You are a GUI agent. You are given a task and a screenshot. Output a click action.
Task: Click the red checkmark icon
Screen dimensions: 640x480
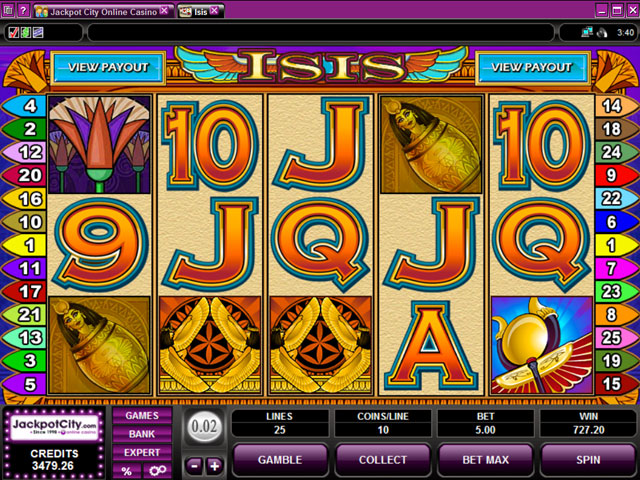(x=13, y=32)
